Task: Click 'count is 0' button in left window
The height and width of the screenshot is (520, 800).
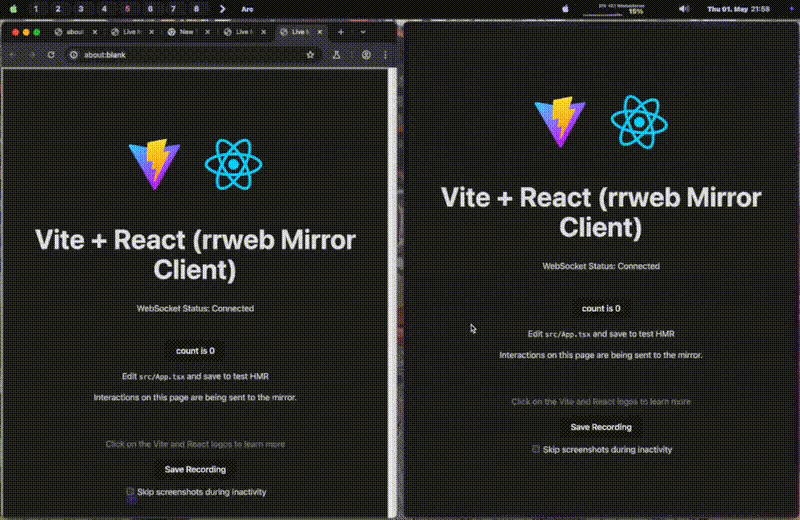Action: (x=195, y=351)
